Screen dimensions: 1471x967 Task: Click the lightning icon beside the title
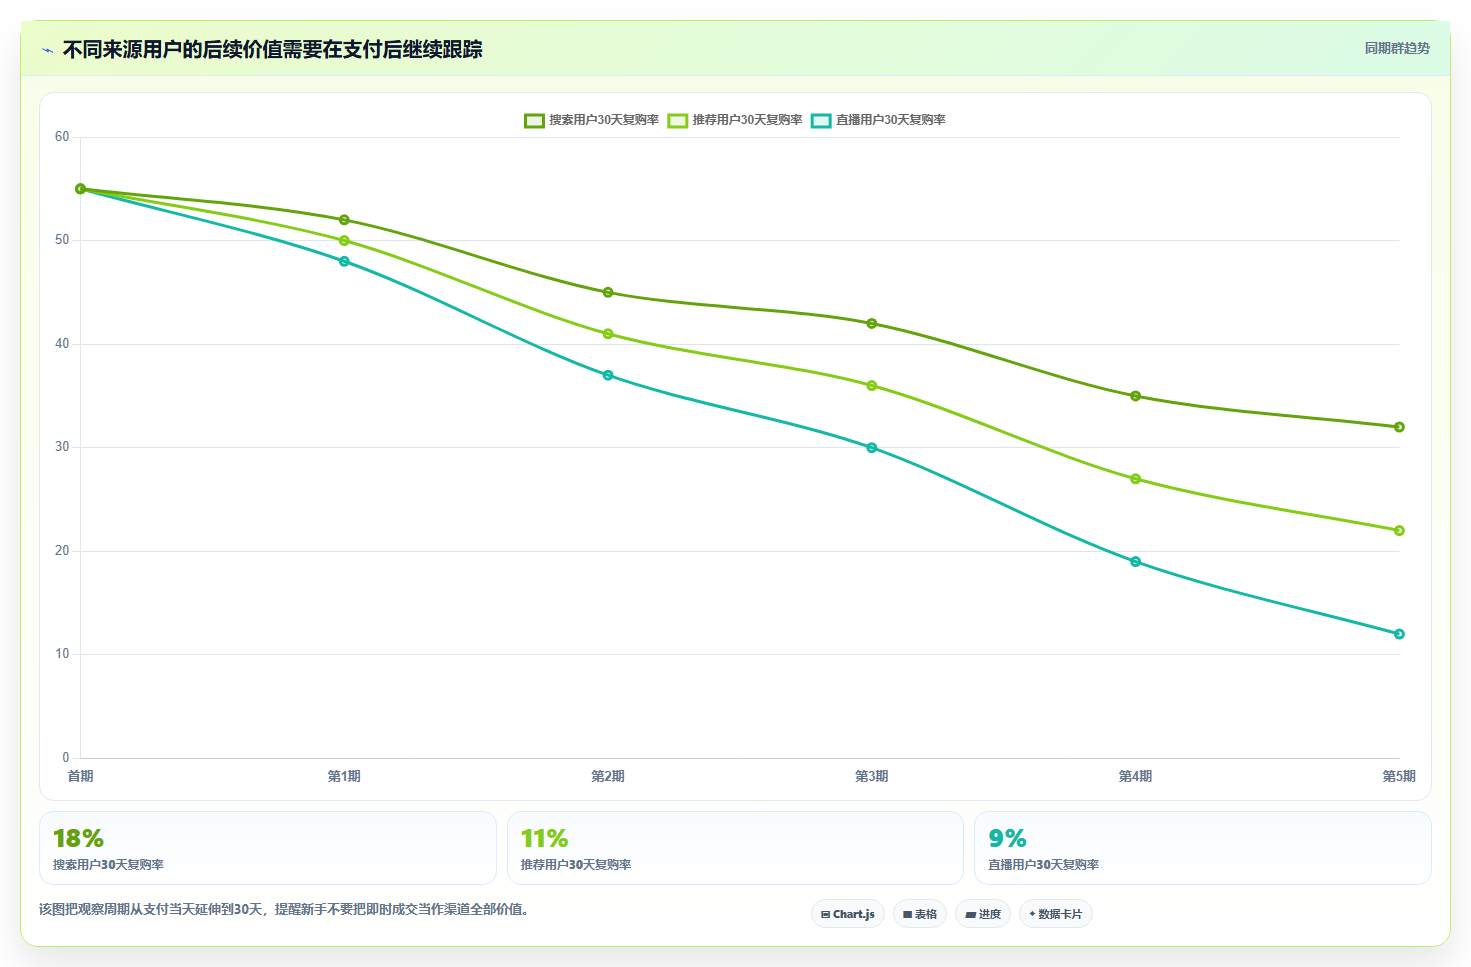click(47, 50)
